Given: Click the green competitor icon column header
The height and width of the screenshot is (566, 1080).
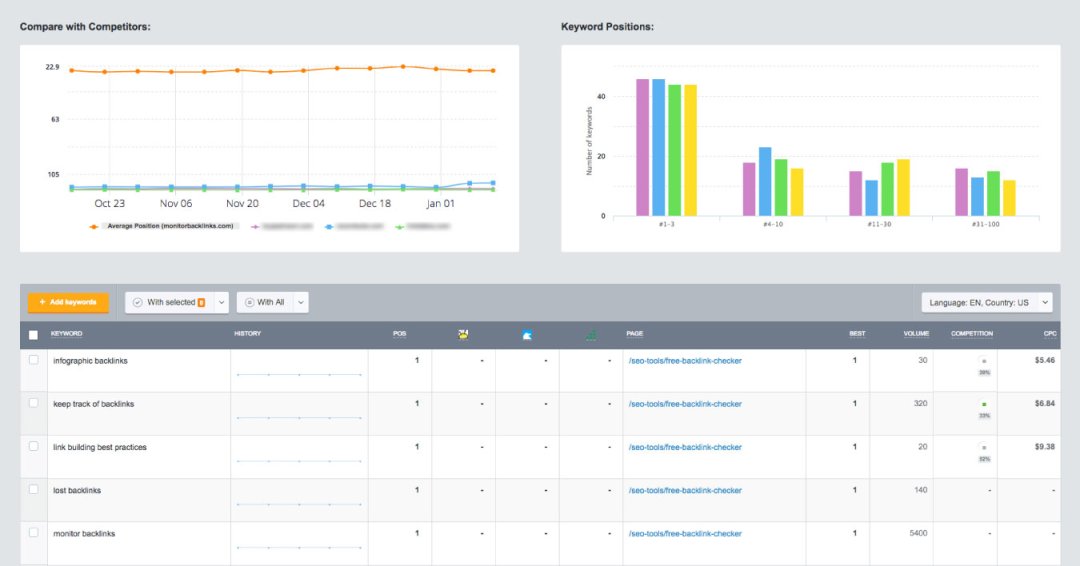Looking at the screenshot, I should tap(591, 334).
